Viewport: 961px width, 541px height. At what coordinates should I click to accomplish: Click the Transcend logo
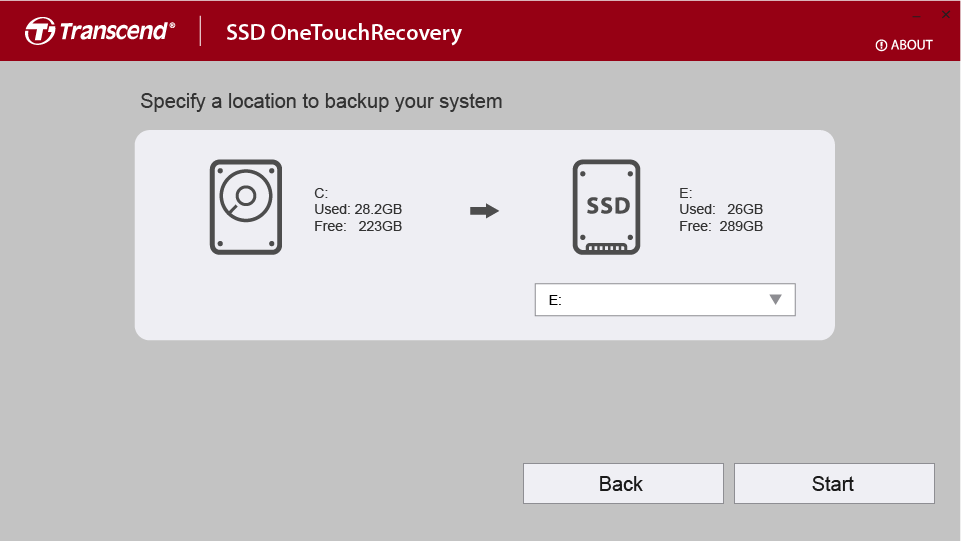click(x=100, y=31)
